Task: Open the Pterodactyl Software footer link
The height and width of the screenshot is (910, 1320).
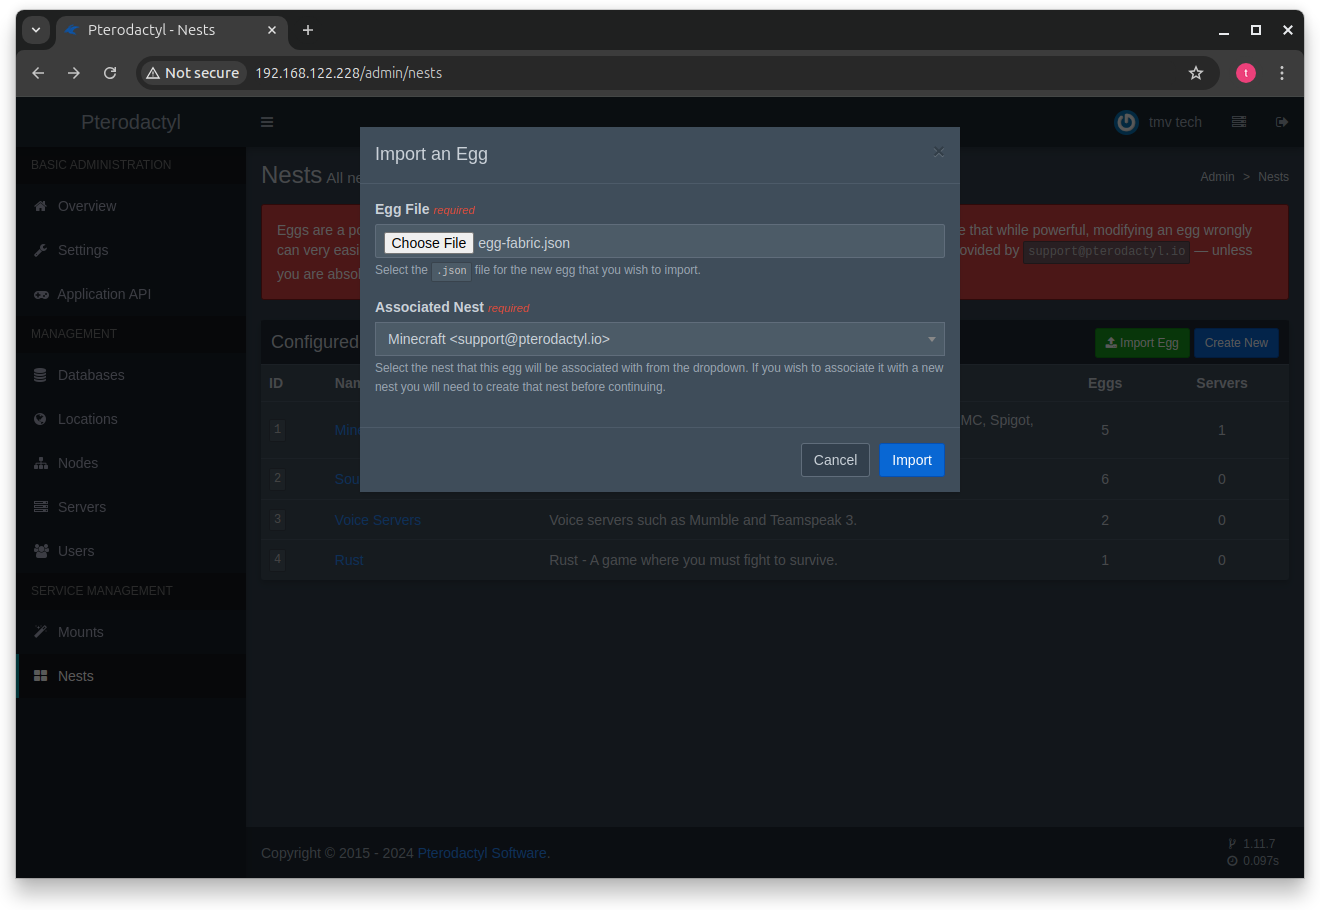Action: tap(482, 852)
